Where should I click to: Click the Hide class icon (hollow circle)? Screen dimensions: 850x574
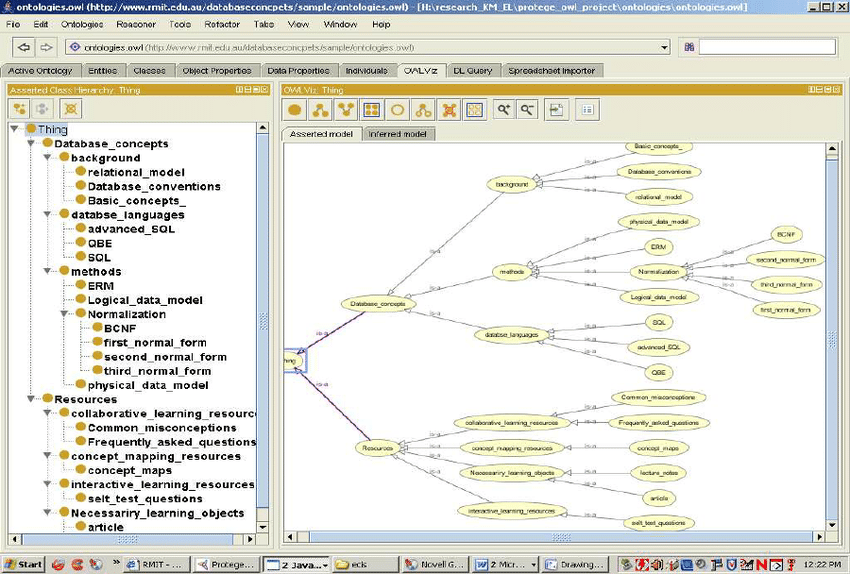(x=397, y=110)
